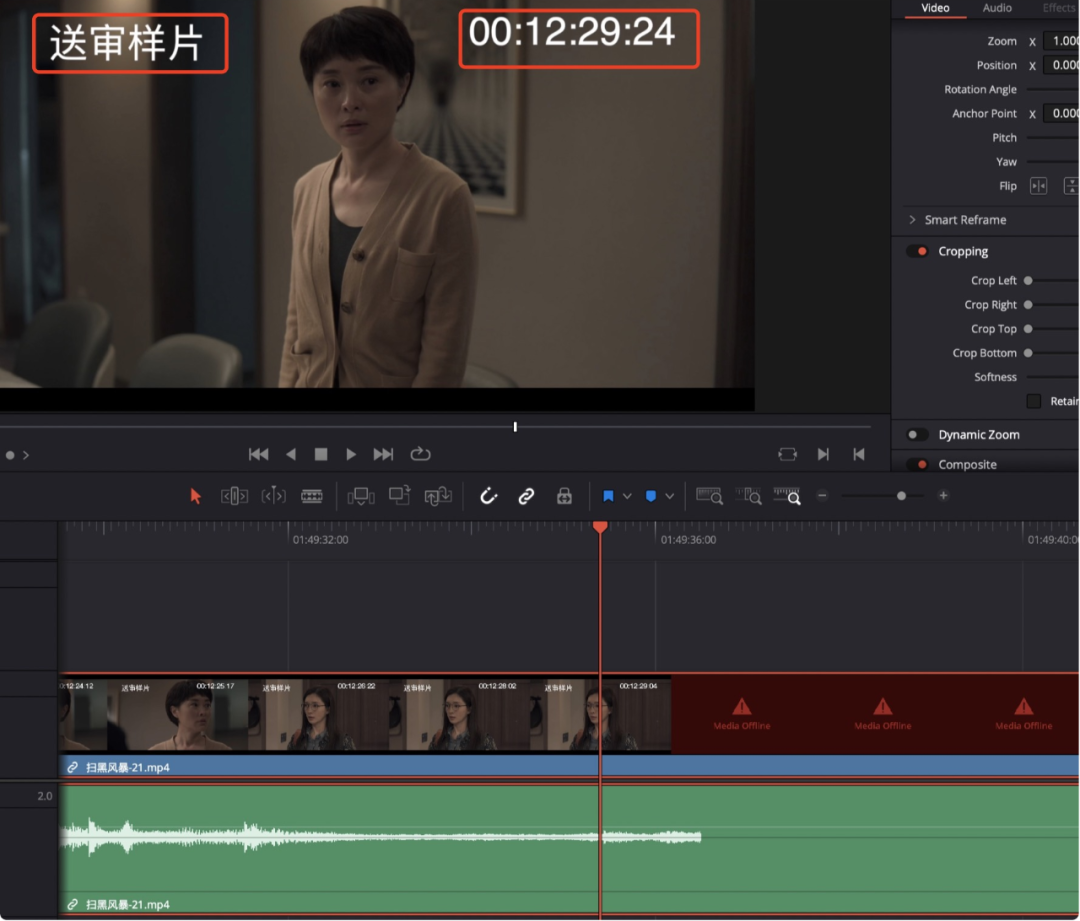Image resolution: width=1080 pixels, height=921 pixels.
Task: Toggle timeline Snapping magnet icon
Action: [488, 496]
